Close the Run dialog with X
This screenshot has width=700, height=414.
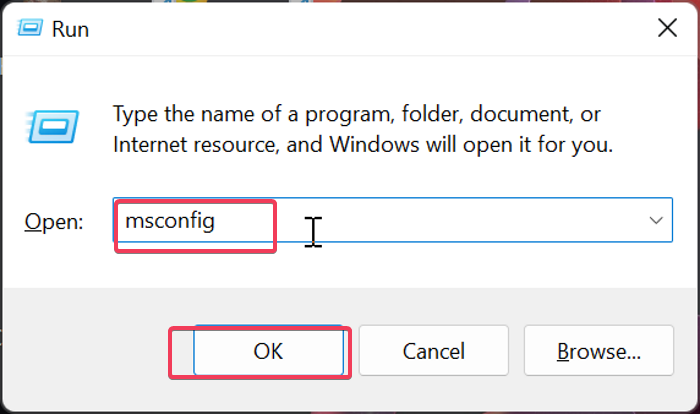click(x=667, y=28)
